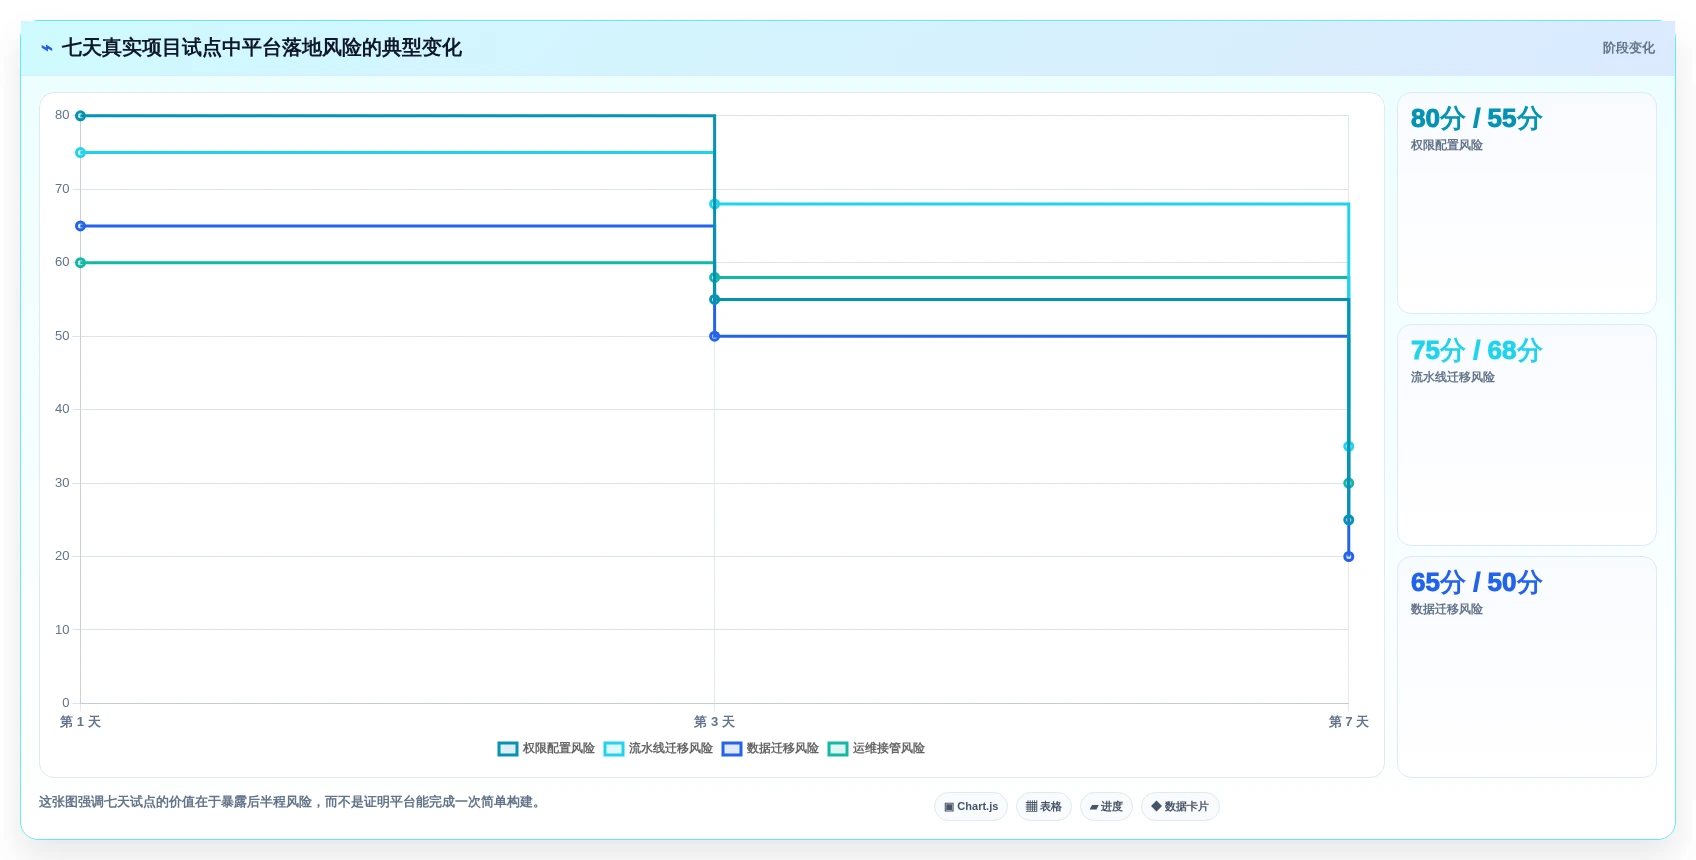This screenshot has width=1696, height=860.
Task: Click the Chart.js tag button
Action: tap(971, 806)
